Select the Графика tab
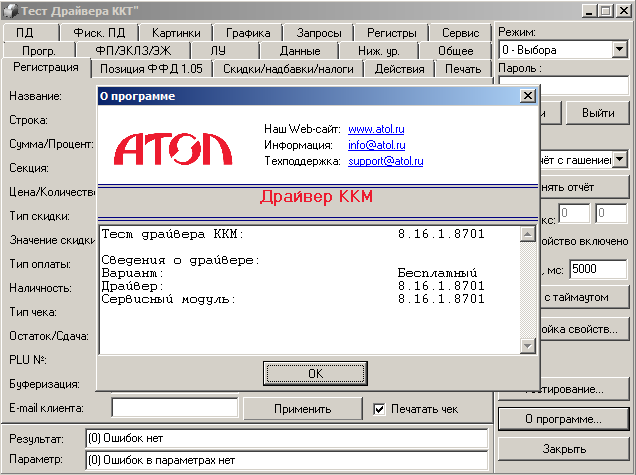636x475 pixels. pos(248,33)
